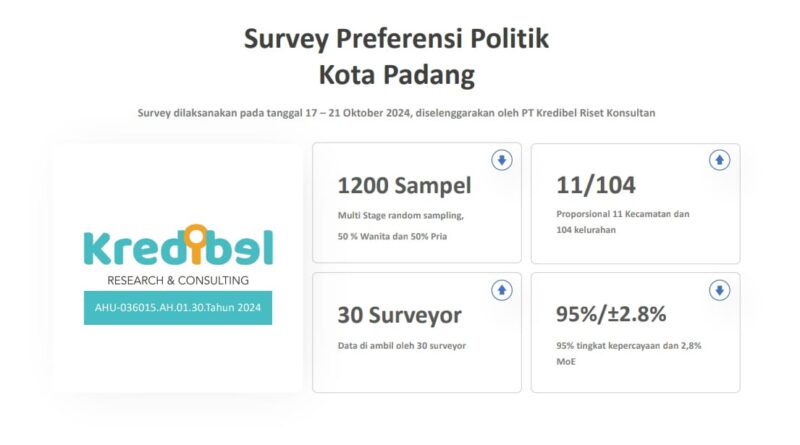Click the up arrow icon in 11/104 card
Image resolution: width=800 pixels, height=445 pixels.
[x=719, y=160]
